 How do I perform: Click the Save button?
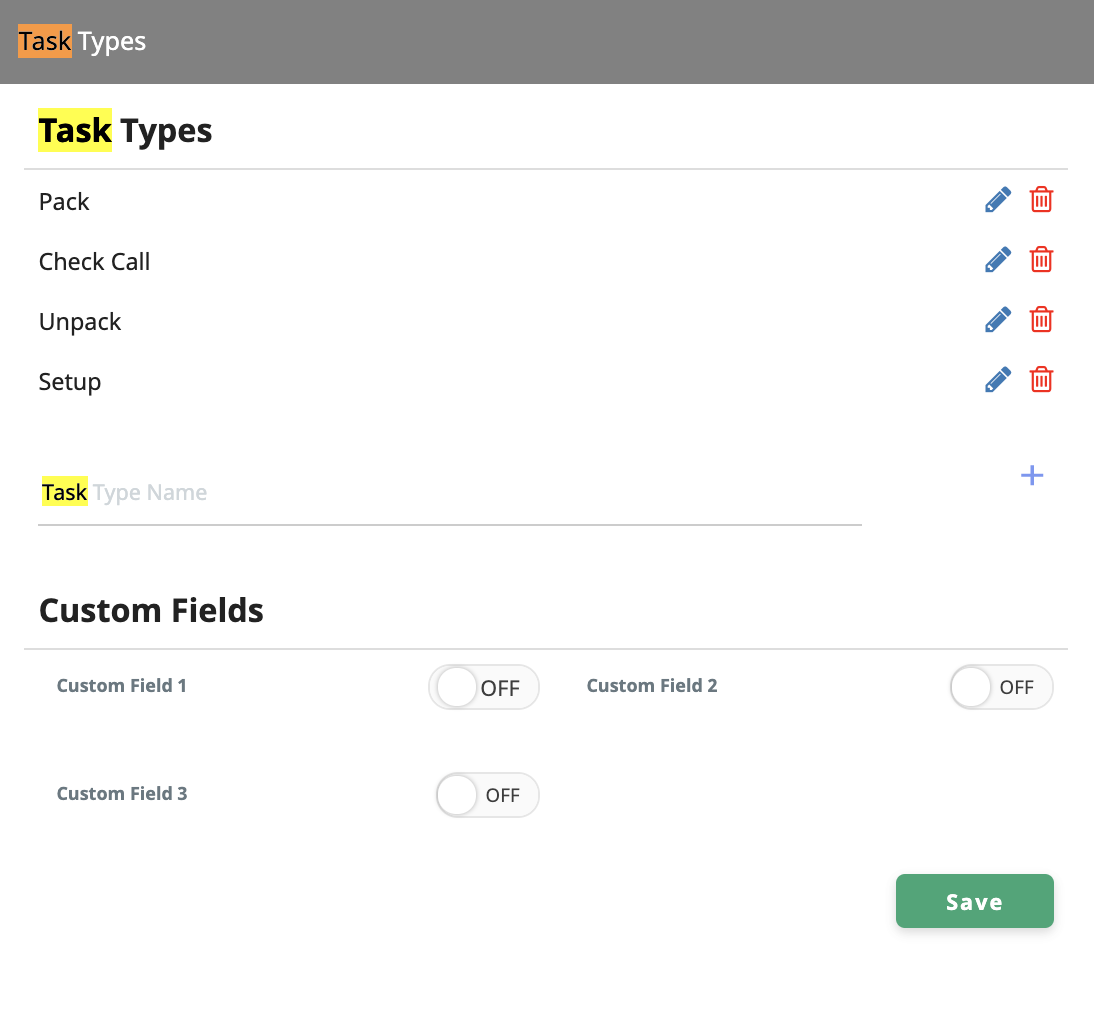[975, 901]
